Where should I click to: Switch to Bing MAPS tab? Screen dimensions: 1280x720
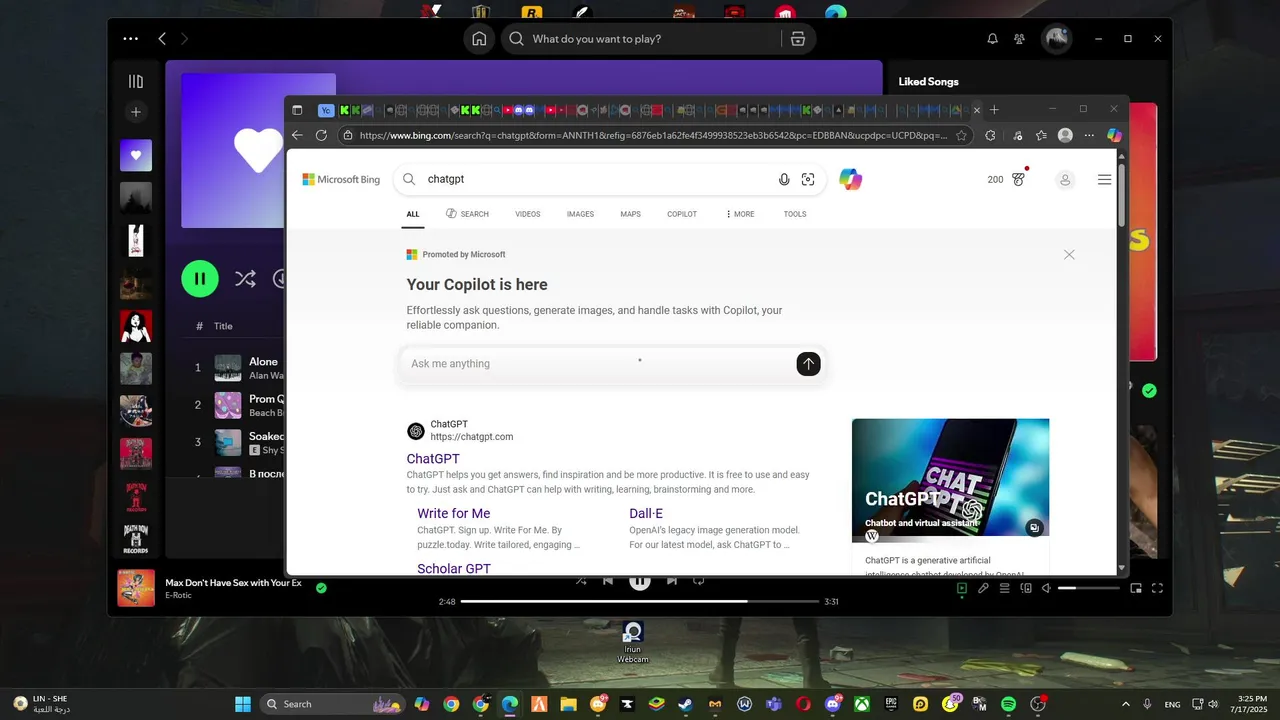[630, 214]
